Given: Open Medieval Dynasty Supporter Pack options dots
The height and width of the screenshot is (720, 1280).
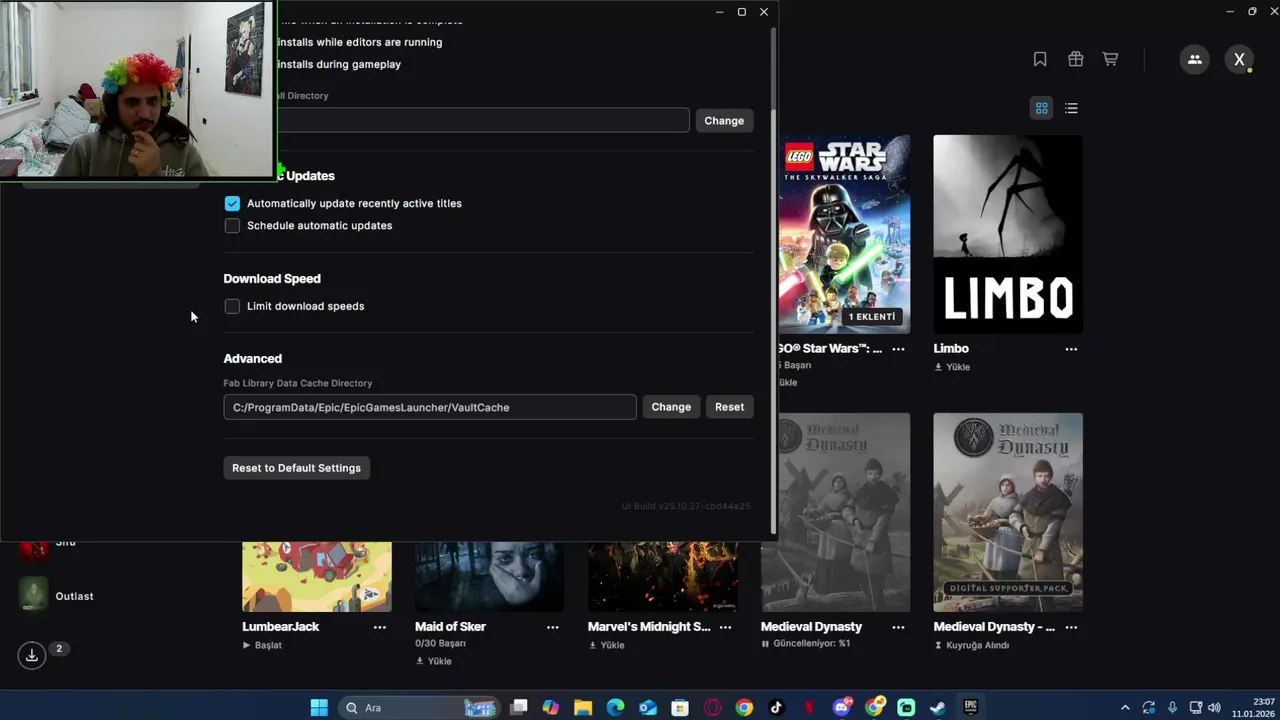Looking at the screenshot, I should tap(1071, 627).
